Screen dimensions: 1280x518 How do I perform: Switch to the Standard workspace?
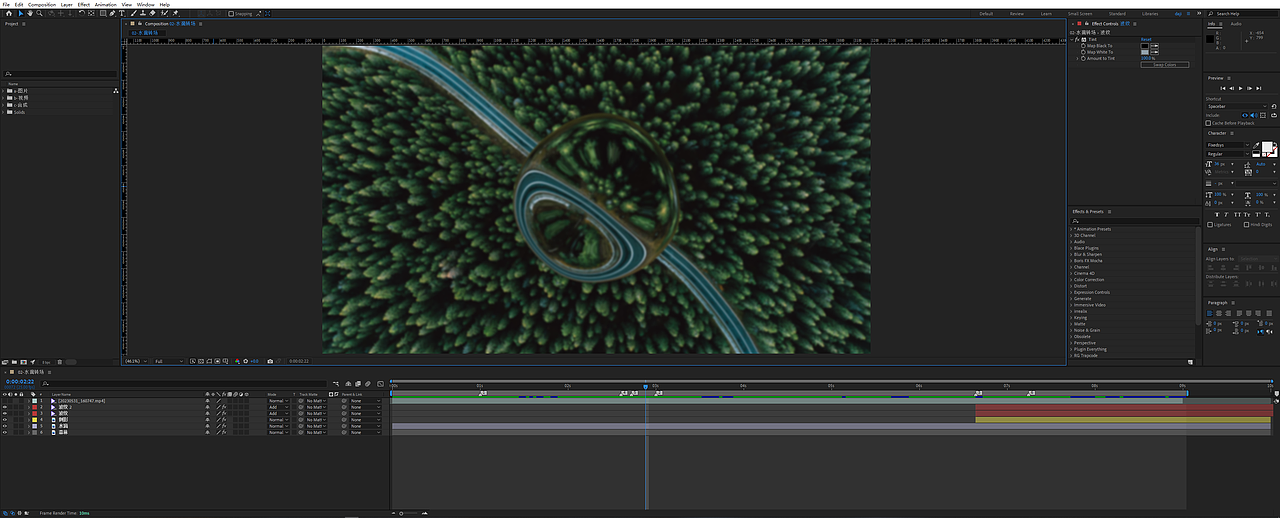click(1117, 14)
